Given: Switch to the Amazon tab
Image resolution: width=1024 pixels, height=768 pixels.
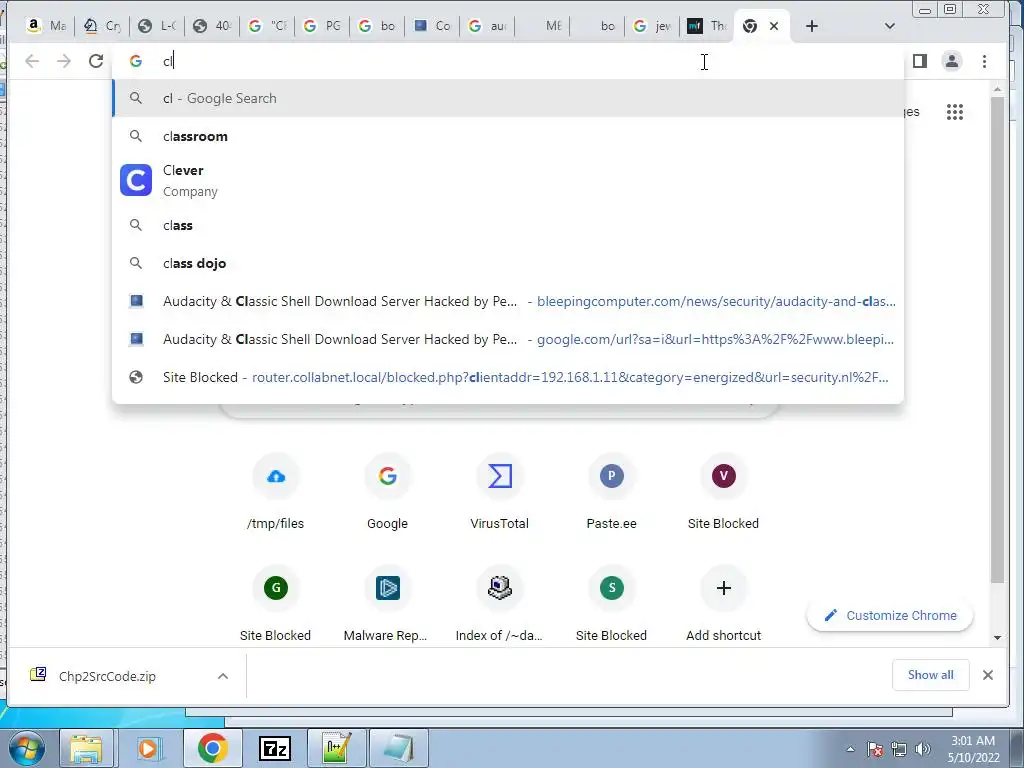Looking at the screenshot, I should pos(46,26).
